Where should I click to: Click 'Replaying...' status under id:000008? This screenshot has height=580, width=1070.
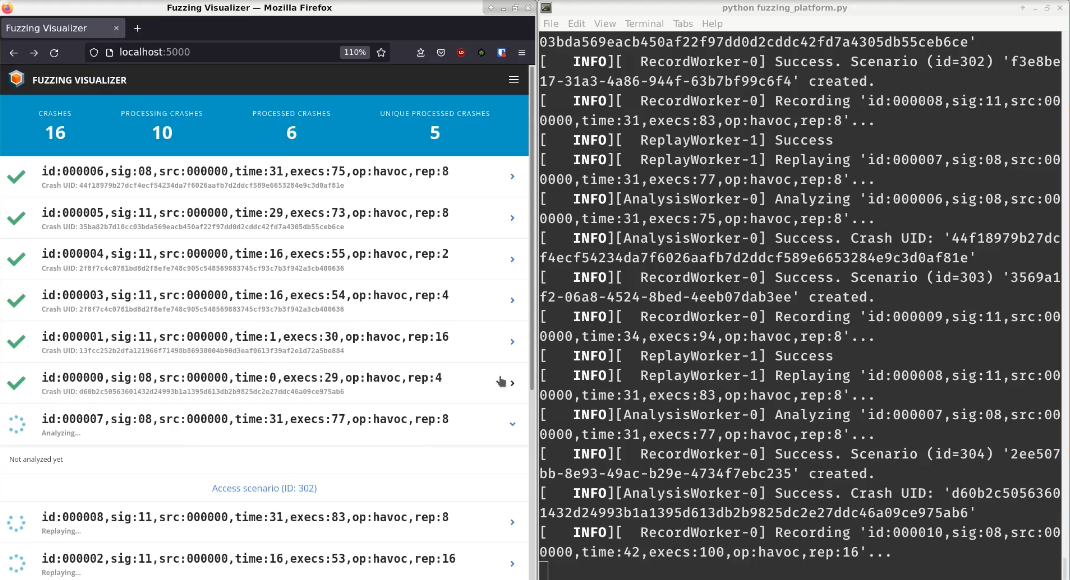pos(61,532)
